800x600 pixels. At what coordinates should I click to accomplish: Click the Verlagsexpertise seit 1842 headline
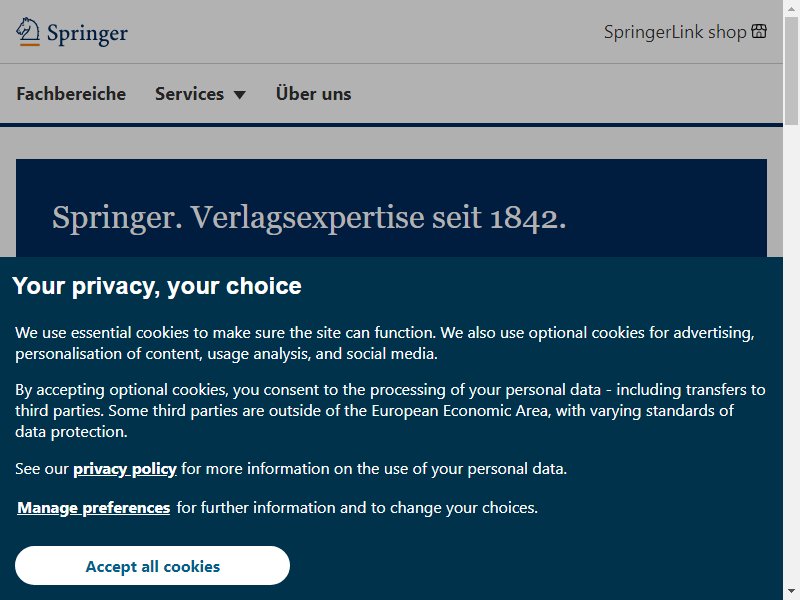pyautogui.click(x=309, y=218)
